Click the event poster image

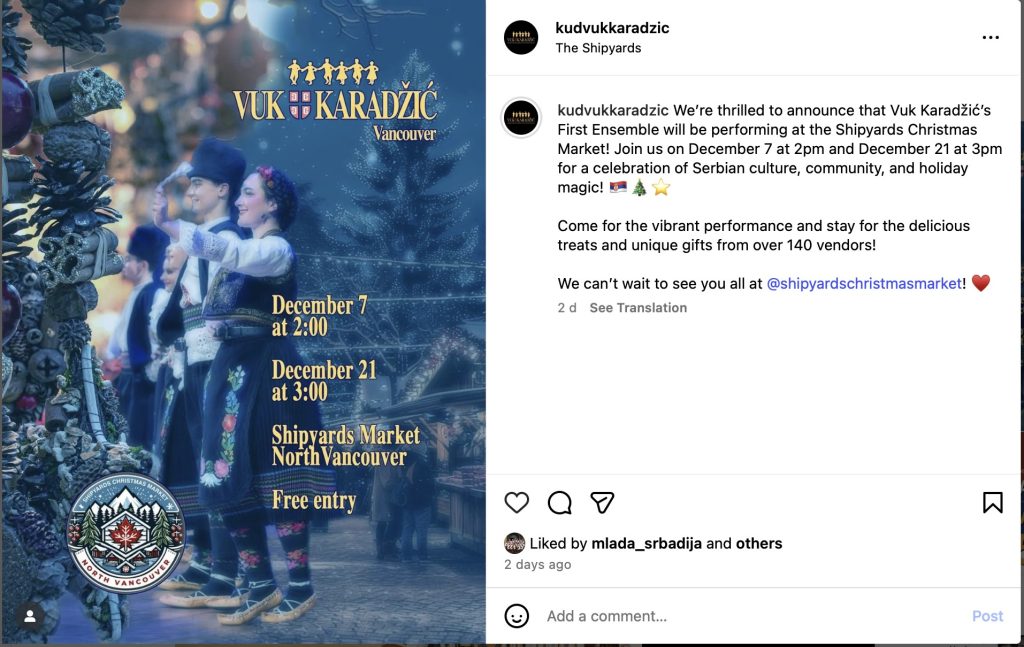(x=243, y=322)
